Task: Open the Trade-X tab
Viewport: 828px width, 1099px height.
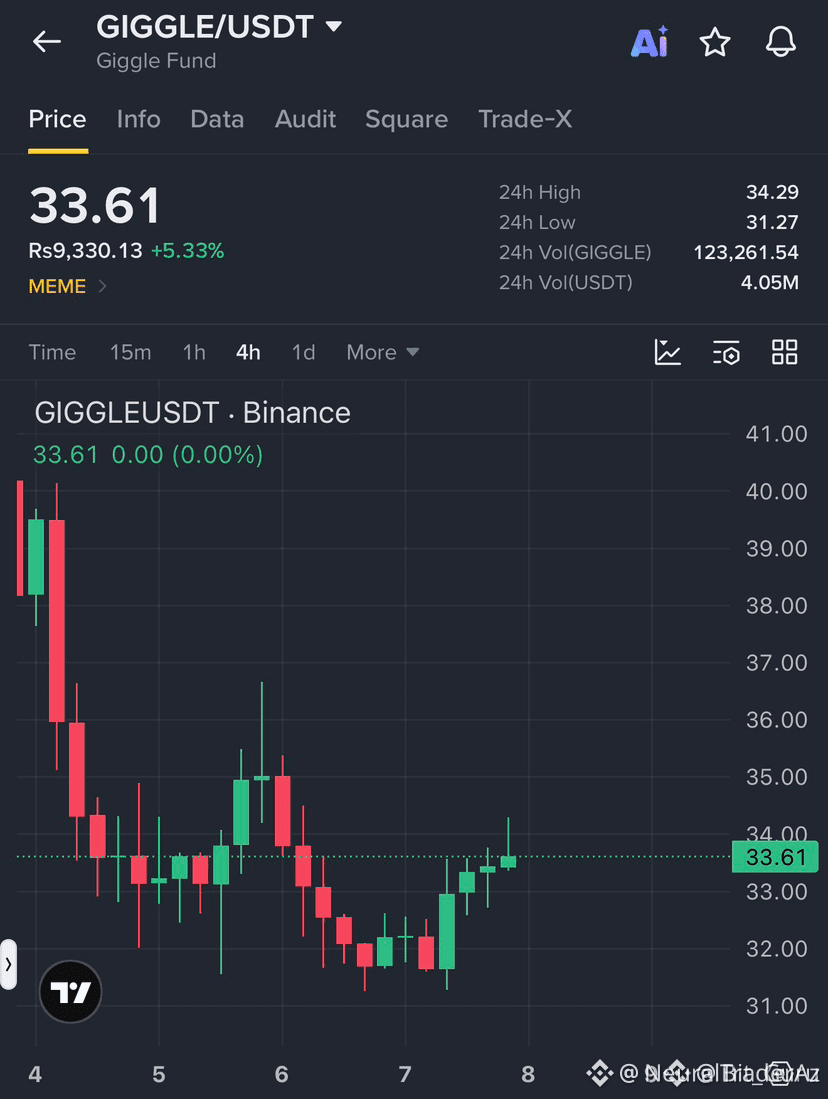Action: tap(525, 119)
